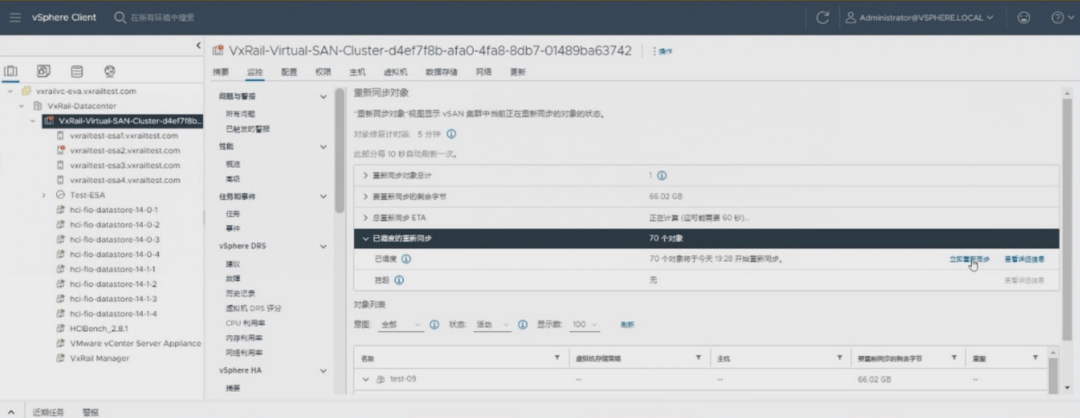Click info icon after the 意图 dropdown
The height and width of the screenshot is (418, 1080).
click(x=434, y=324)
